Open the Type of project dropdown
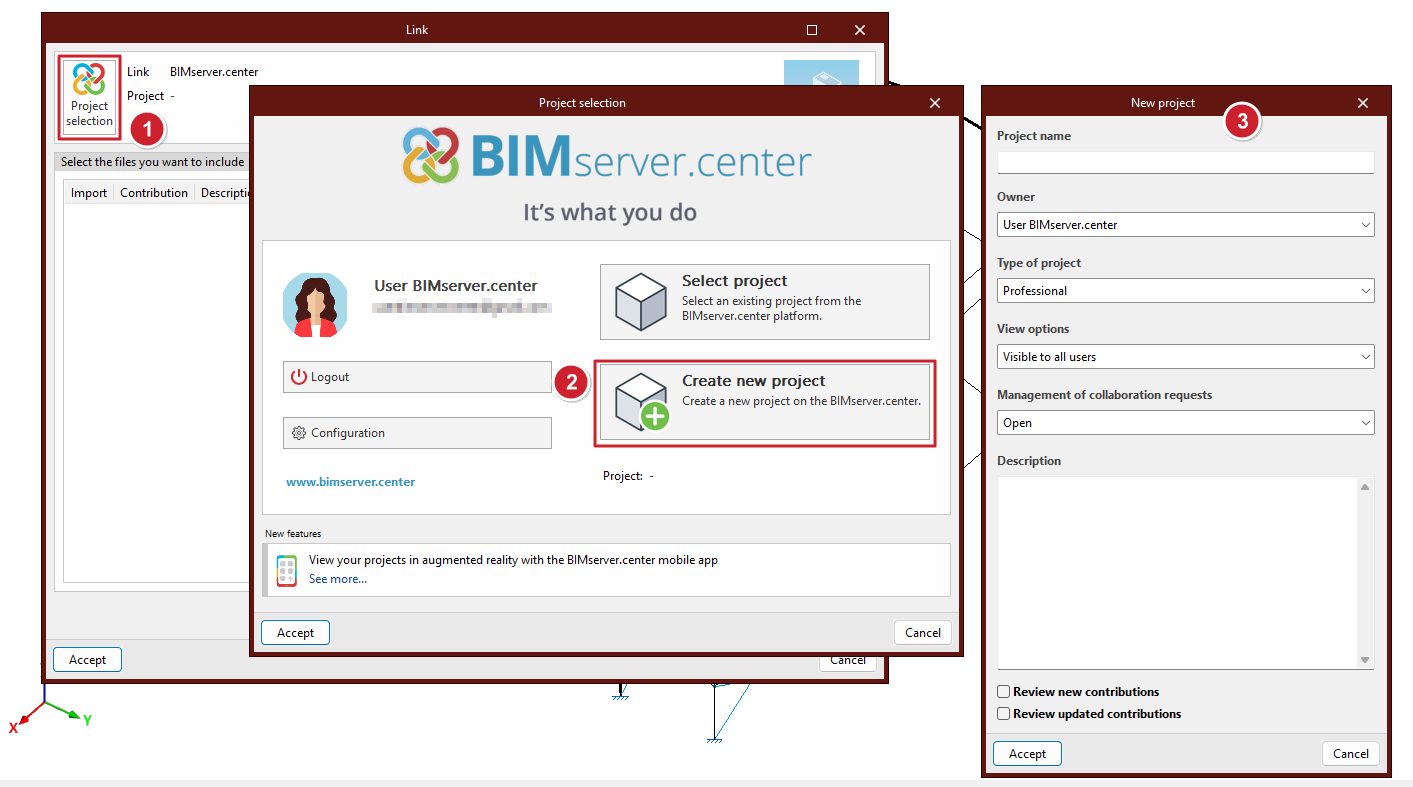This screenshot has height=787, width=1413. pos(1185,291)
